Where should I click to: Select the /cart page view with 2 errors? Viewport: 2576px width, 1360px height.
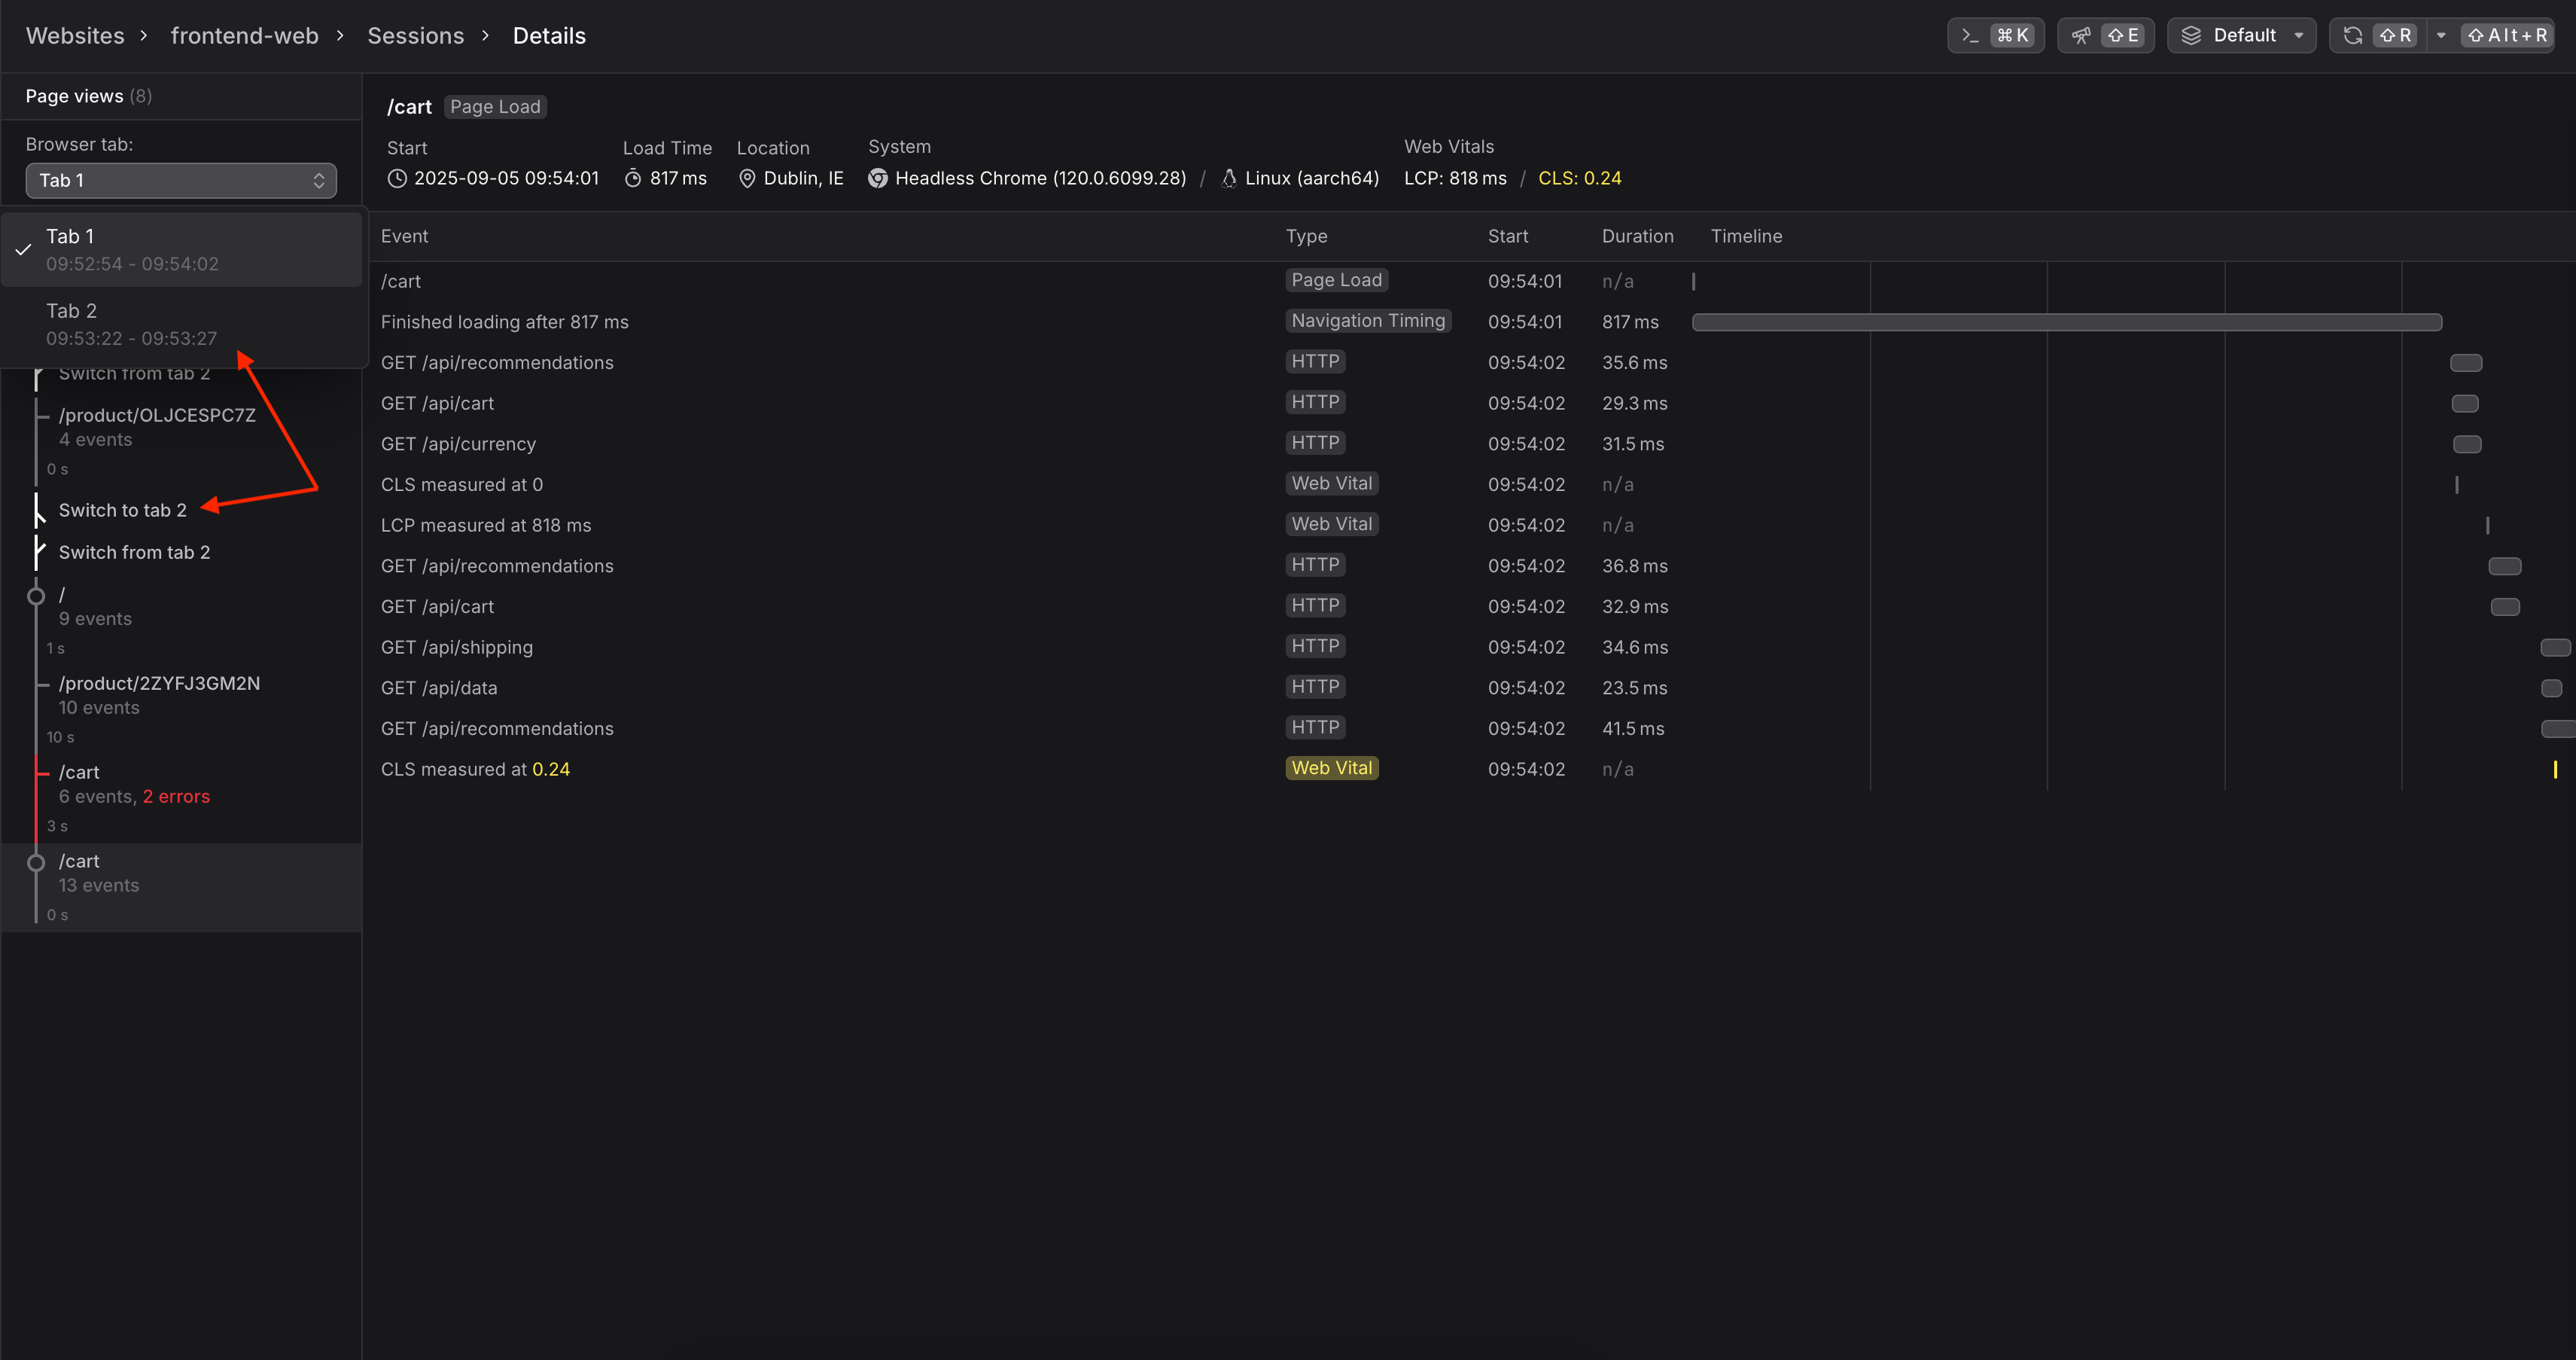coord(134,784)
